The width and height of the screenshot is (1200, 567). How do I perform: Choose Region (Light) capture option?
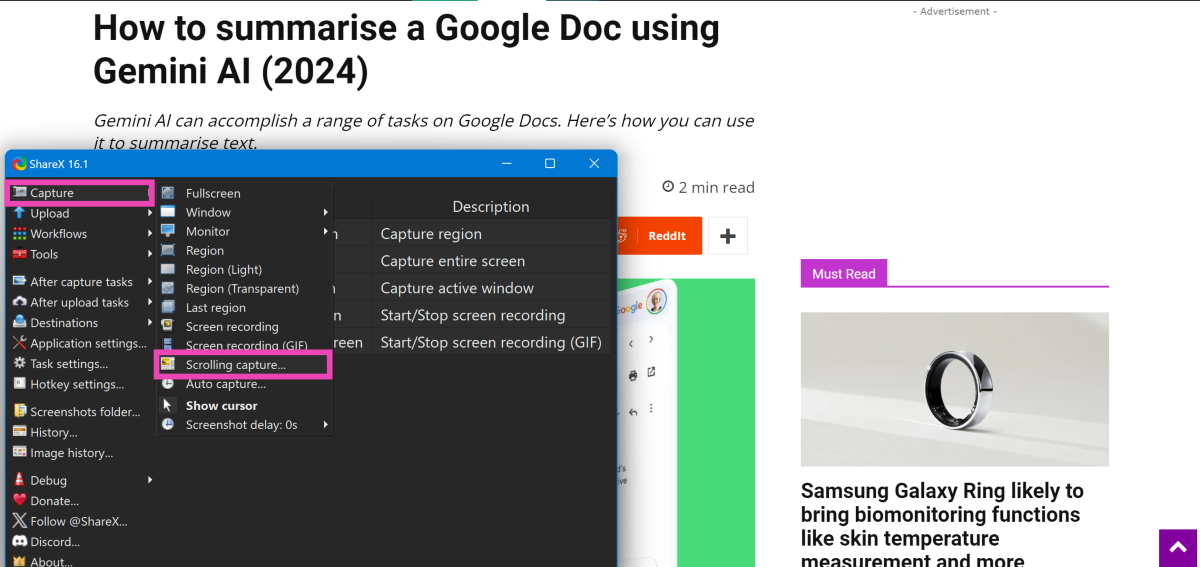click(x=224, y=270)
